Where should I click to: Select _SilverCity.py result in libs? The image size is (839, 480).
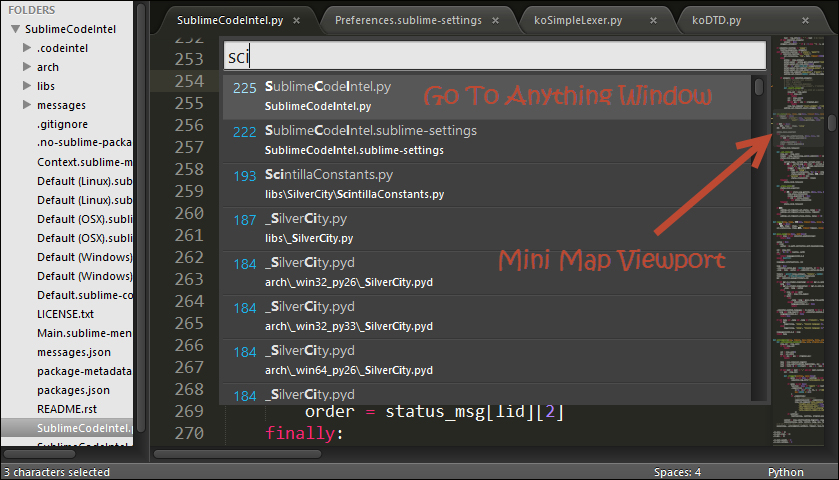pos(486,229)
